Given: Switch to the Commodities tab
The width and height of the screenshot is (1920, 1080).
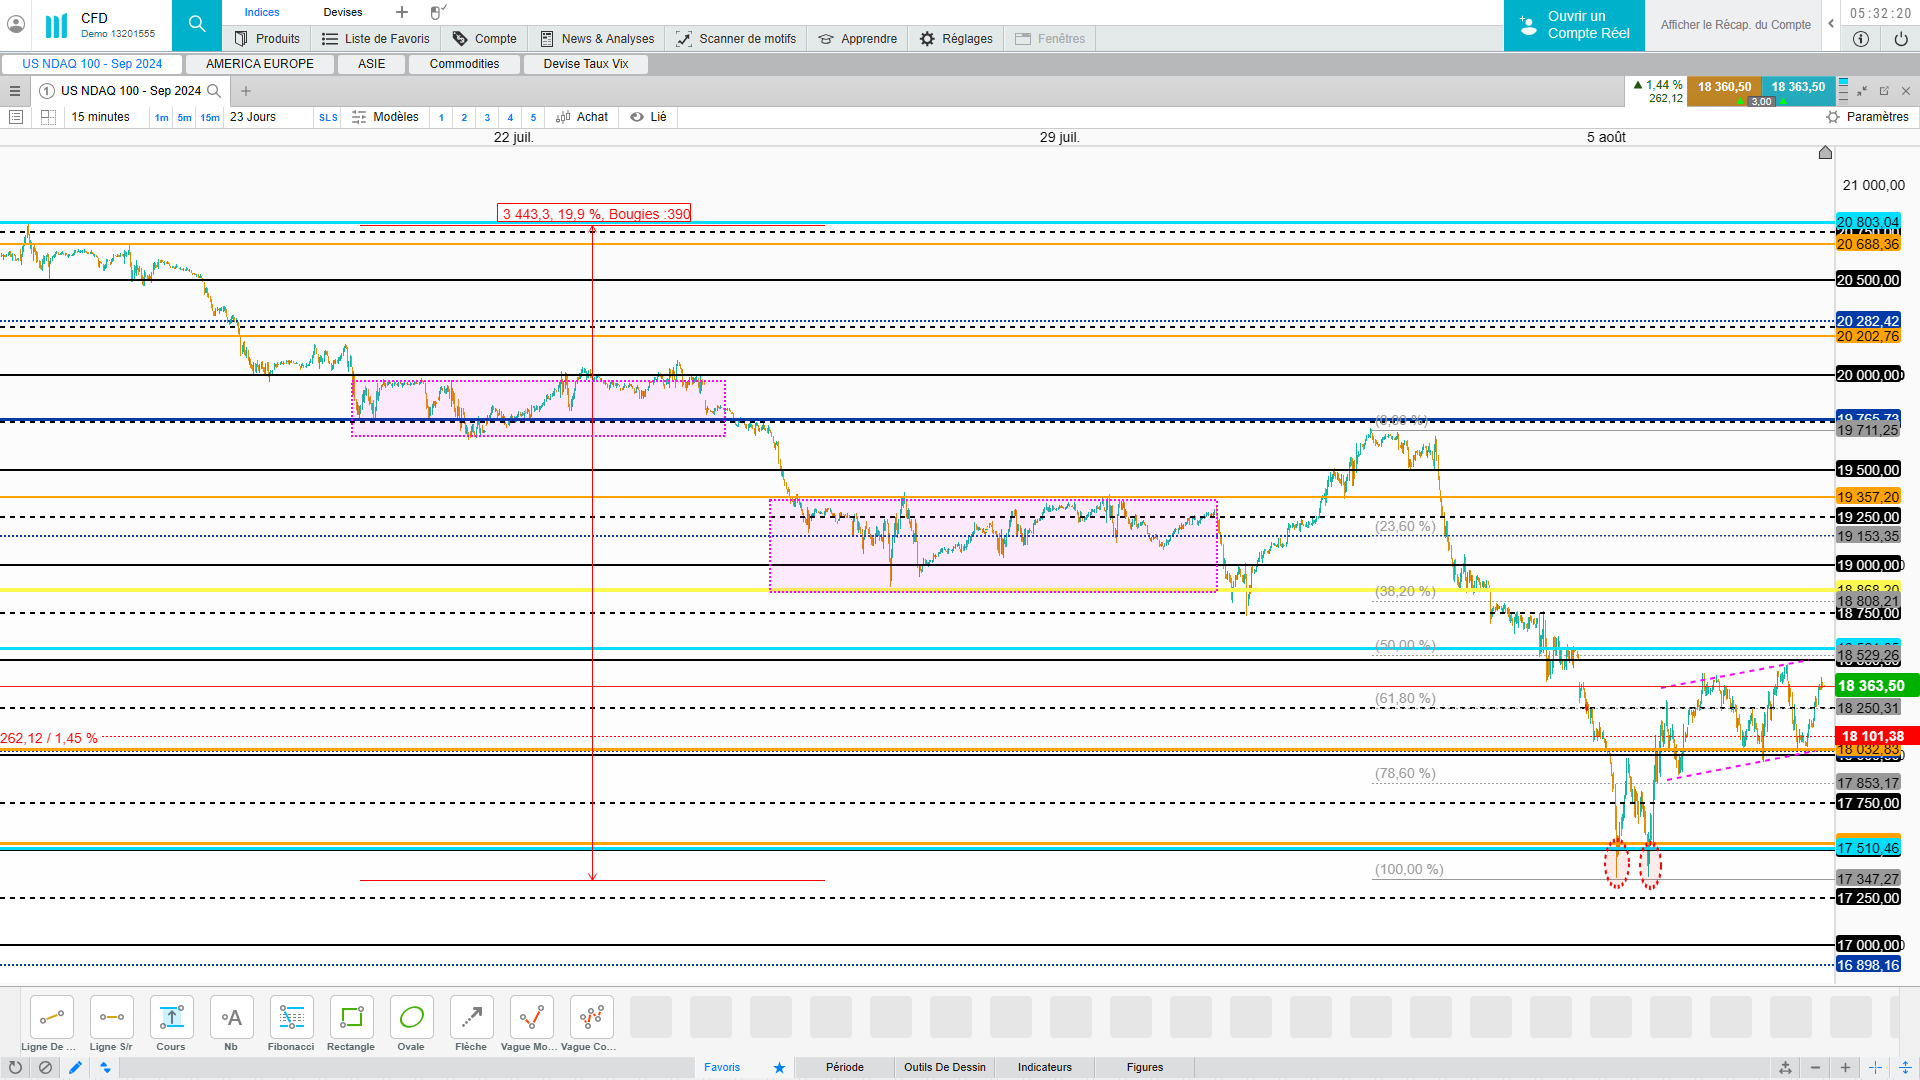Looking at the screenshot, I should coord(464,64).
